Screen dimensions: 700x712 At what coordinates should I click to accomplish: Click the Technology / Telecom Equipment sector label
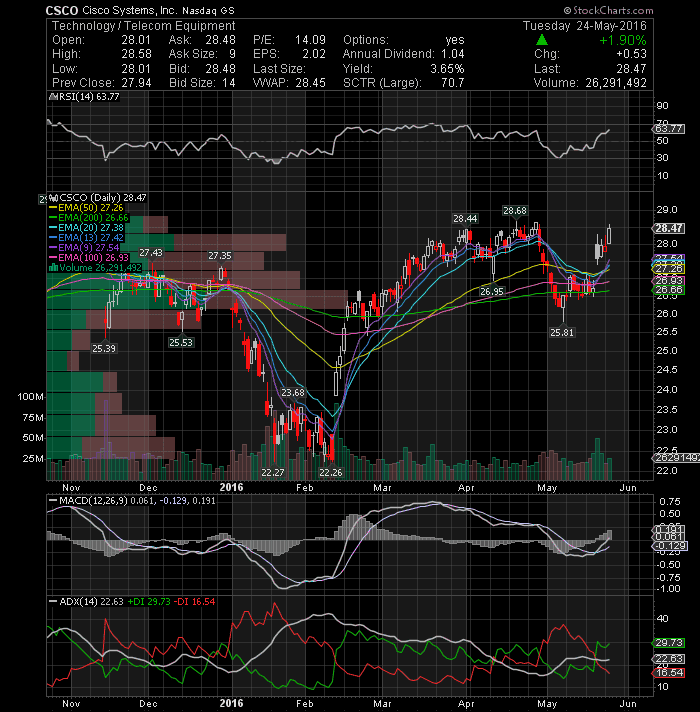[x=143, y=26]
